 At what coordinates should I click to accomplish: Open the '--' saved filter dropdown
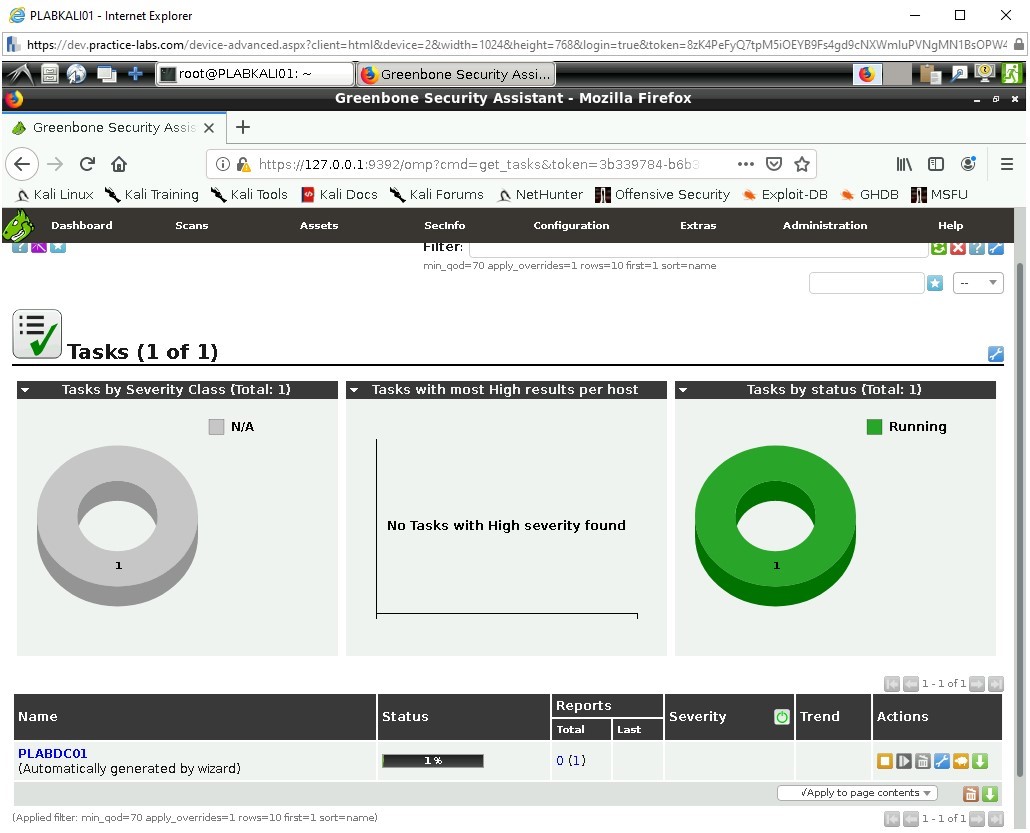978,283
